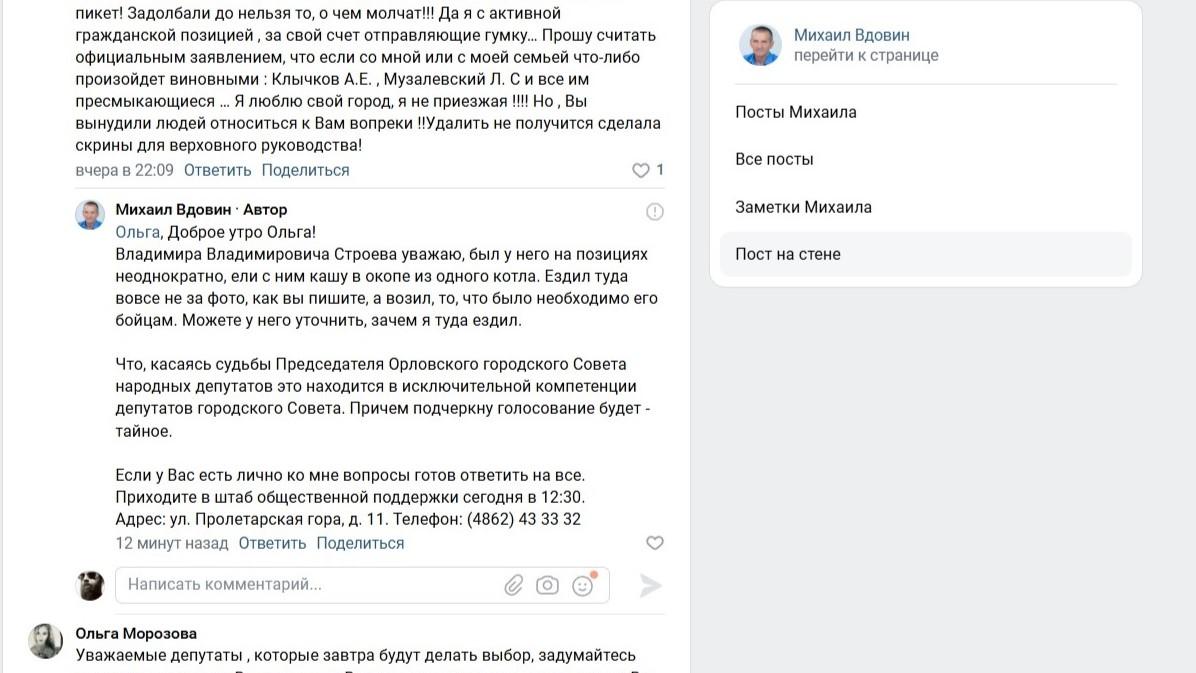This screenshot has width=1196, height=673.
Task: Send comment with the arrow icon
Action: 650,585
